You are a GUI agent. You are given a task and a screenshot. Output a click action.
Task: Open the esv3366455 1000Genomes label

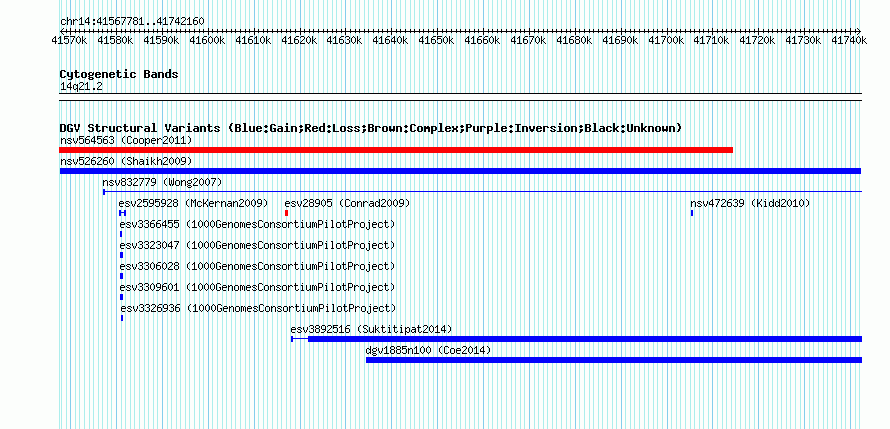[x=257, y=224]
